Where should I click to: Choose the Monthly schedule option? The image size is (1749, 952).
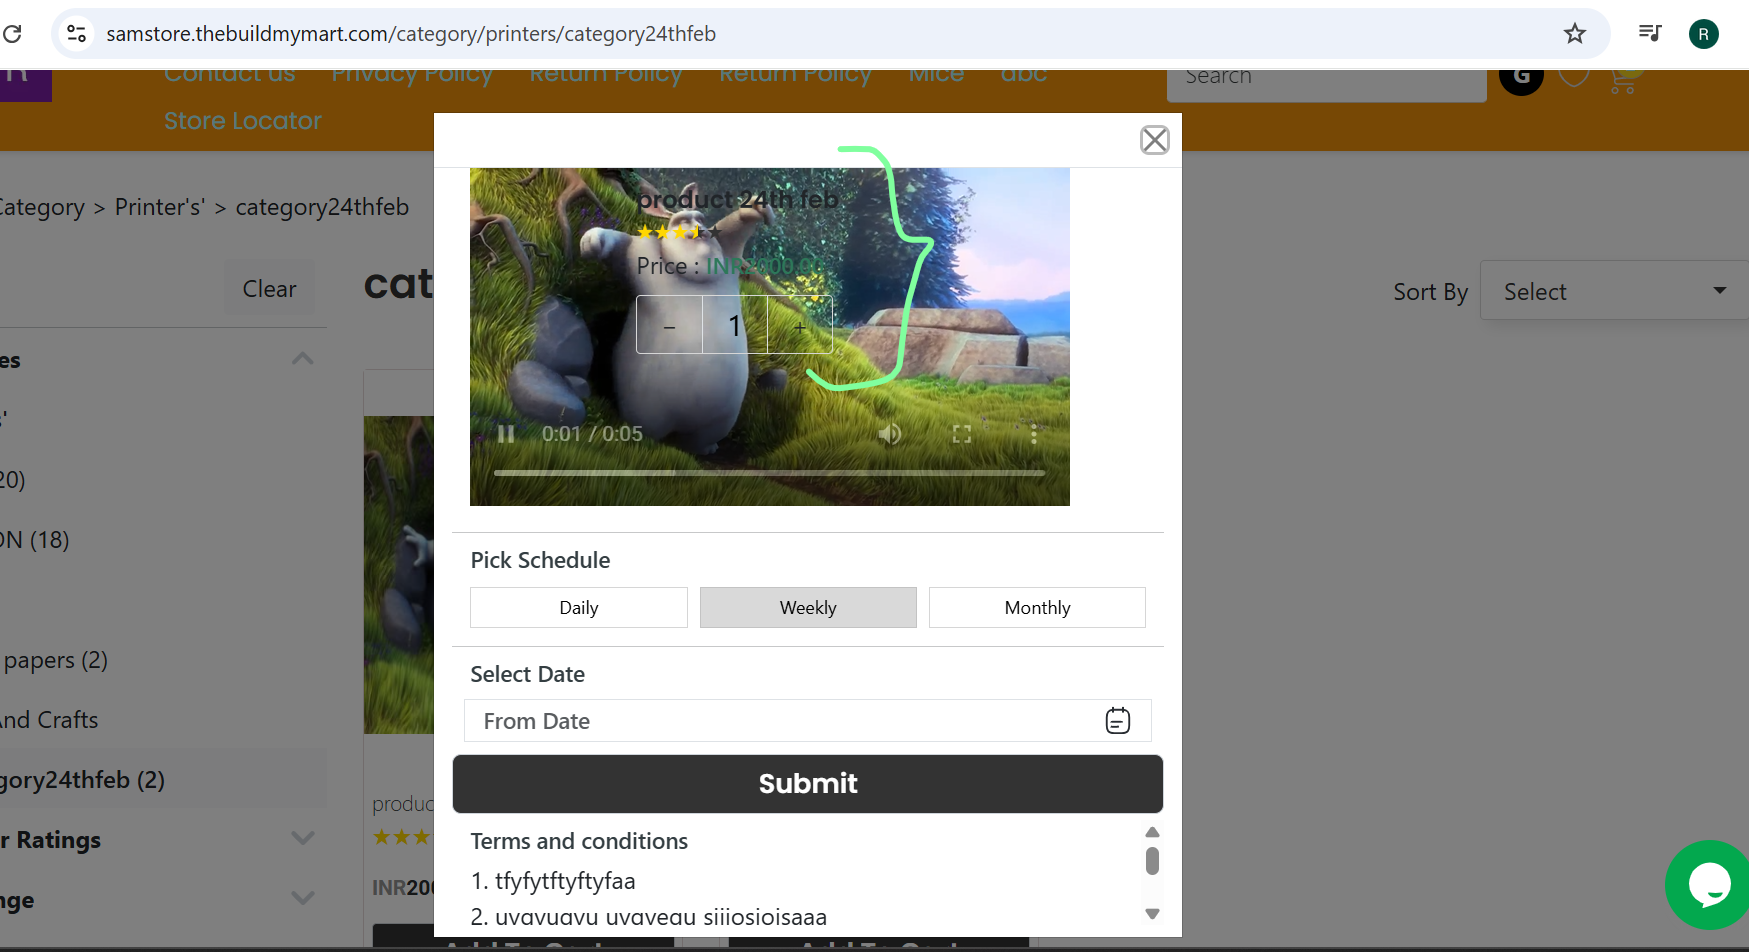[1037, 608]
